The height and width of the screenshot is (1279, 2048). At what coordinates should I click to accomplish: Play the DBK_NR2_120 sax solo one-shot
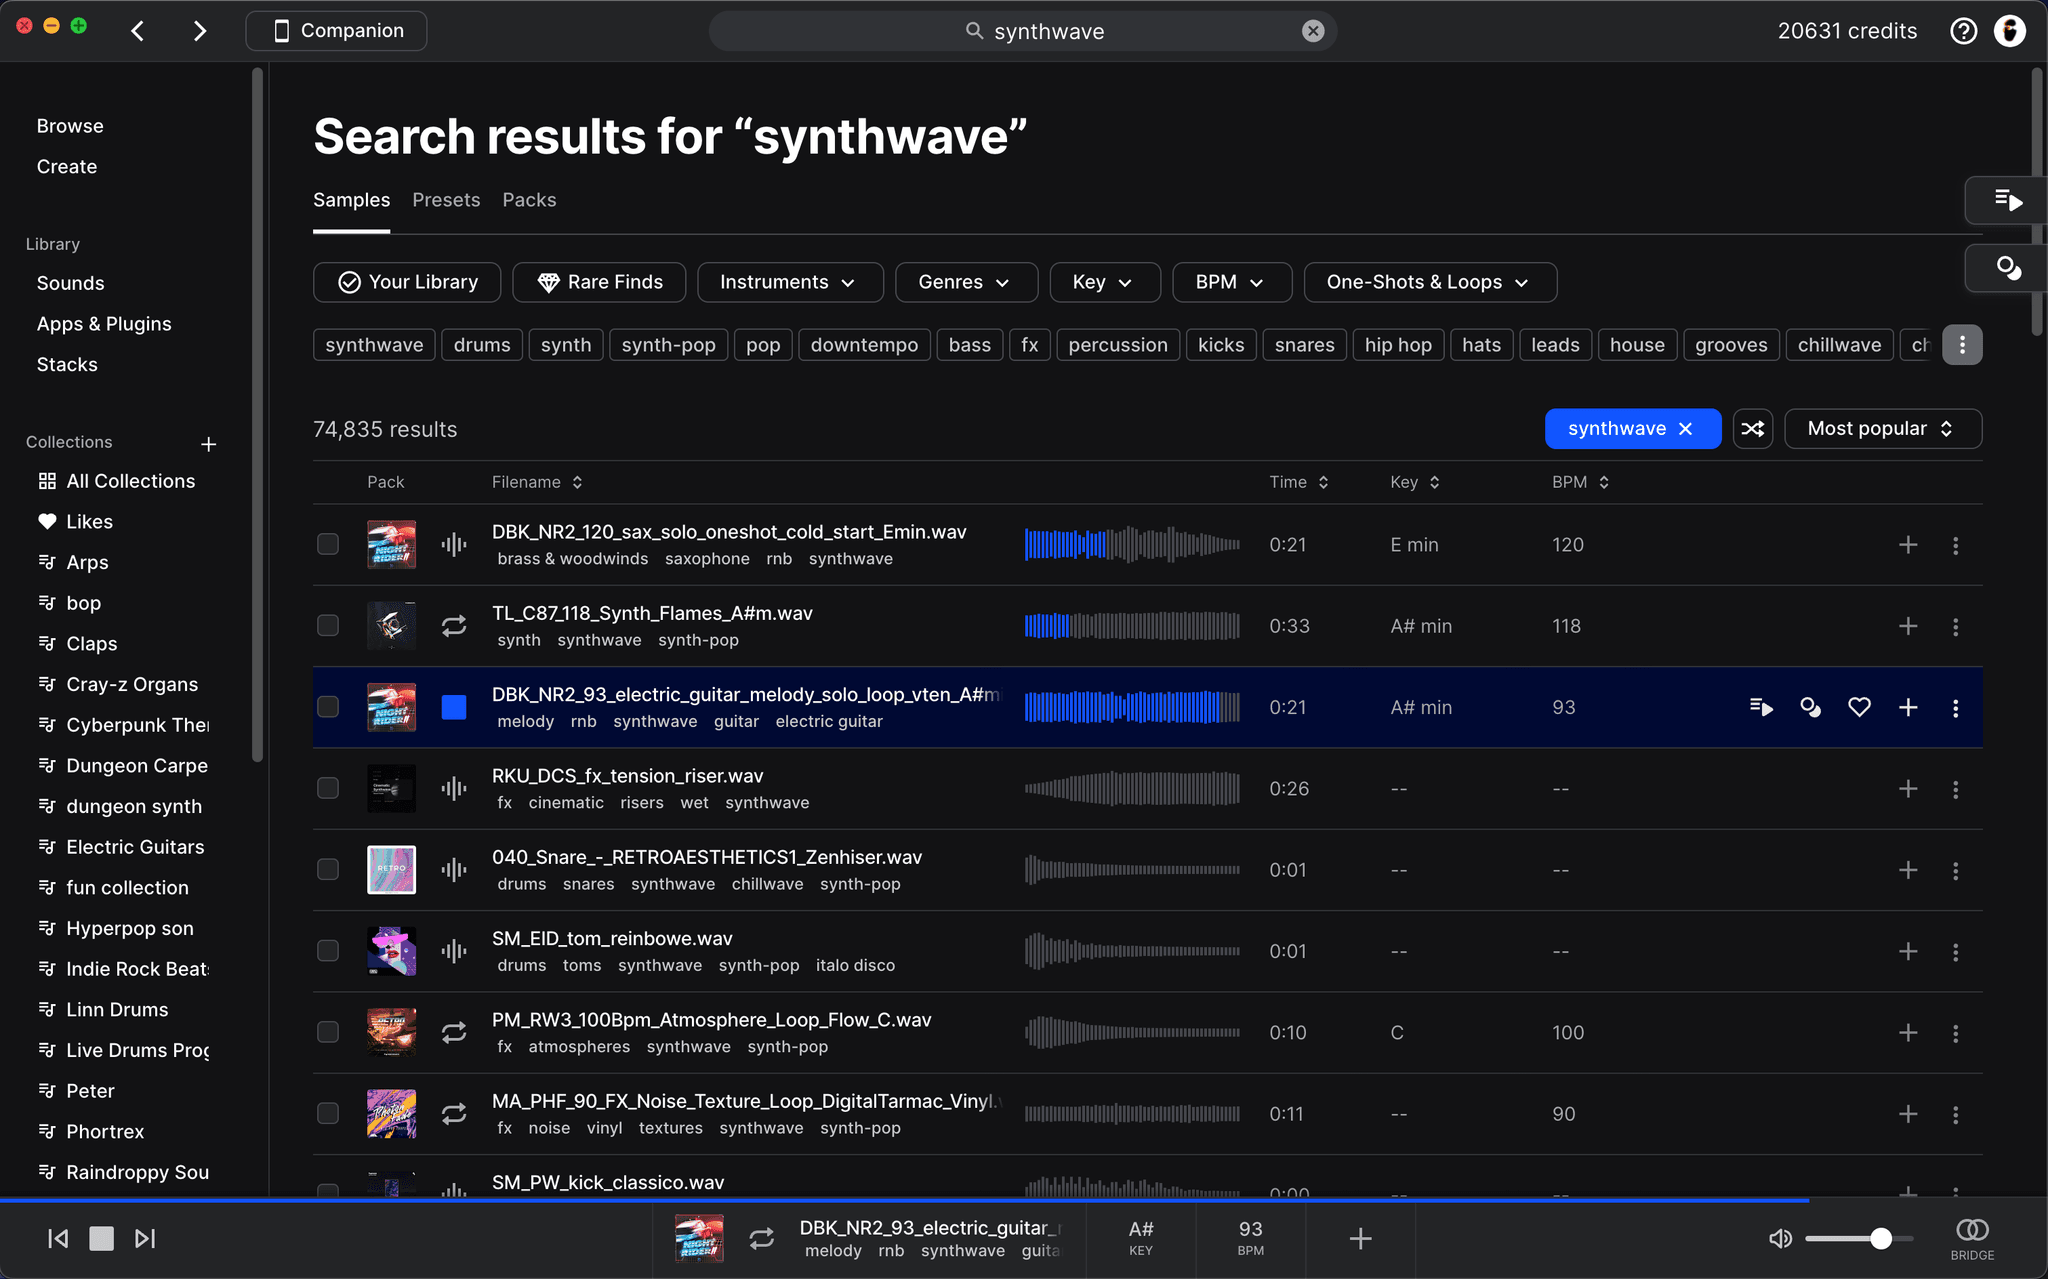454,544
